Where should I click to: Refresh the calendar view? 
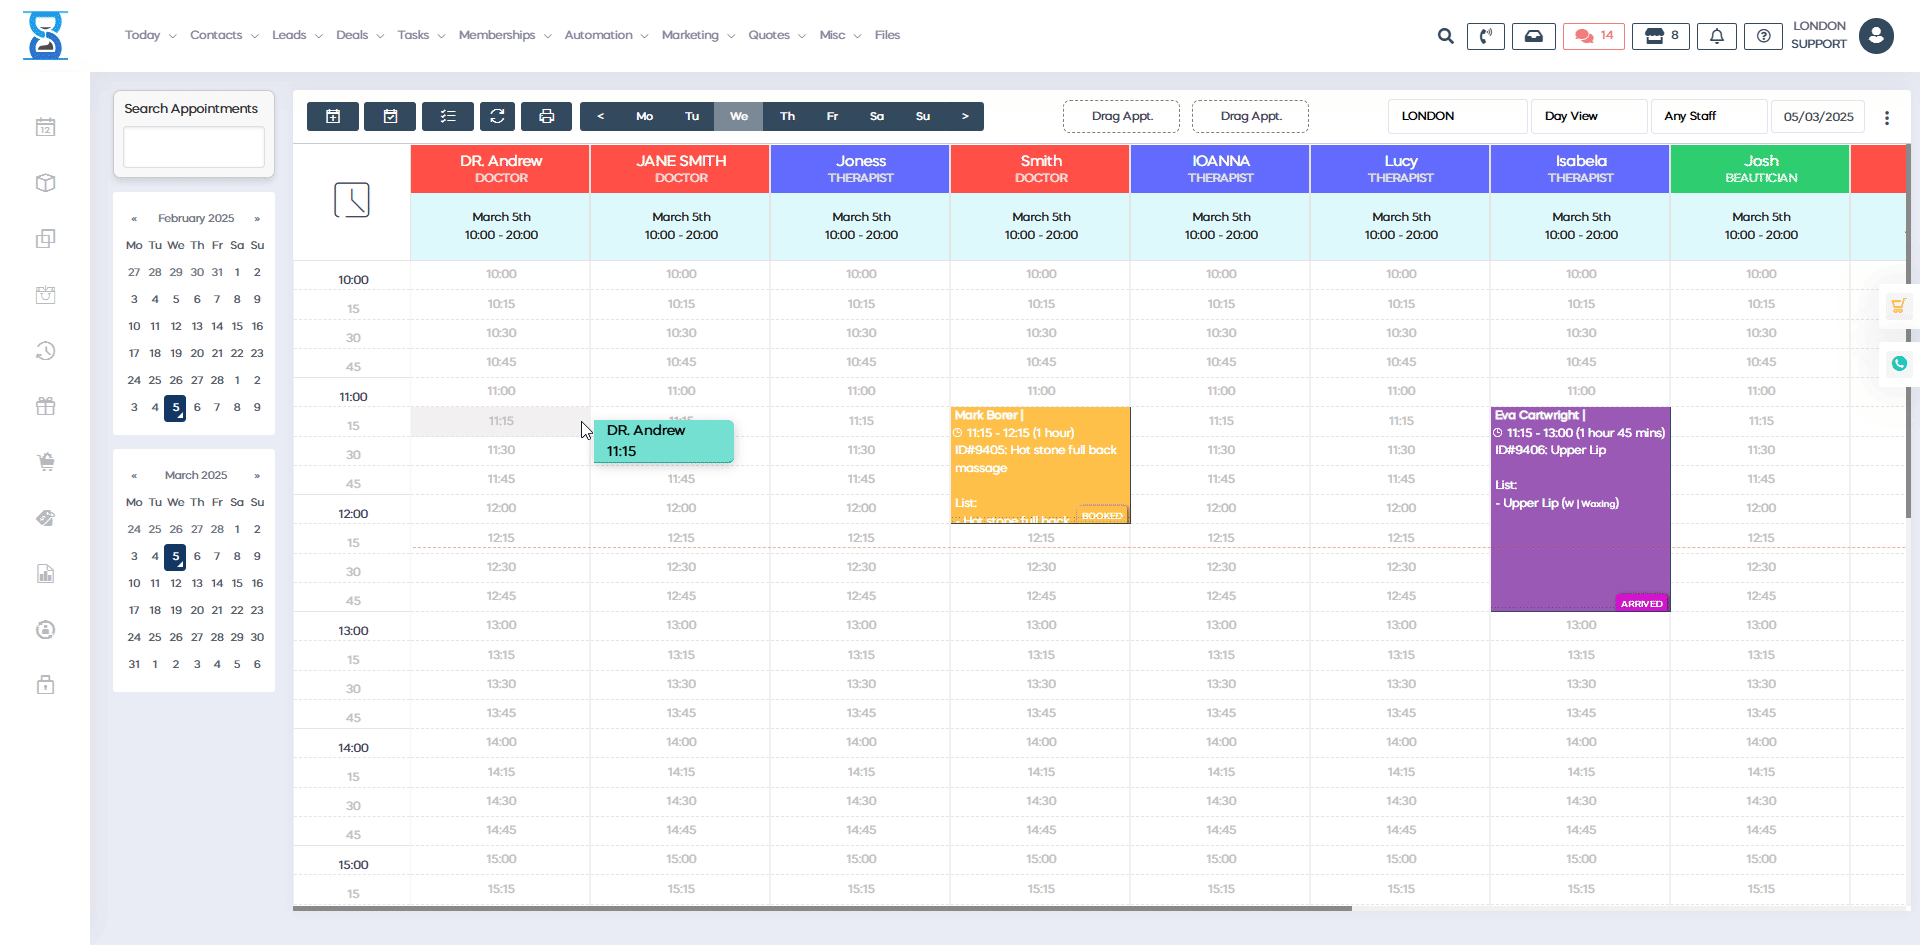click(497, 116)
